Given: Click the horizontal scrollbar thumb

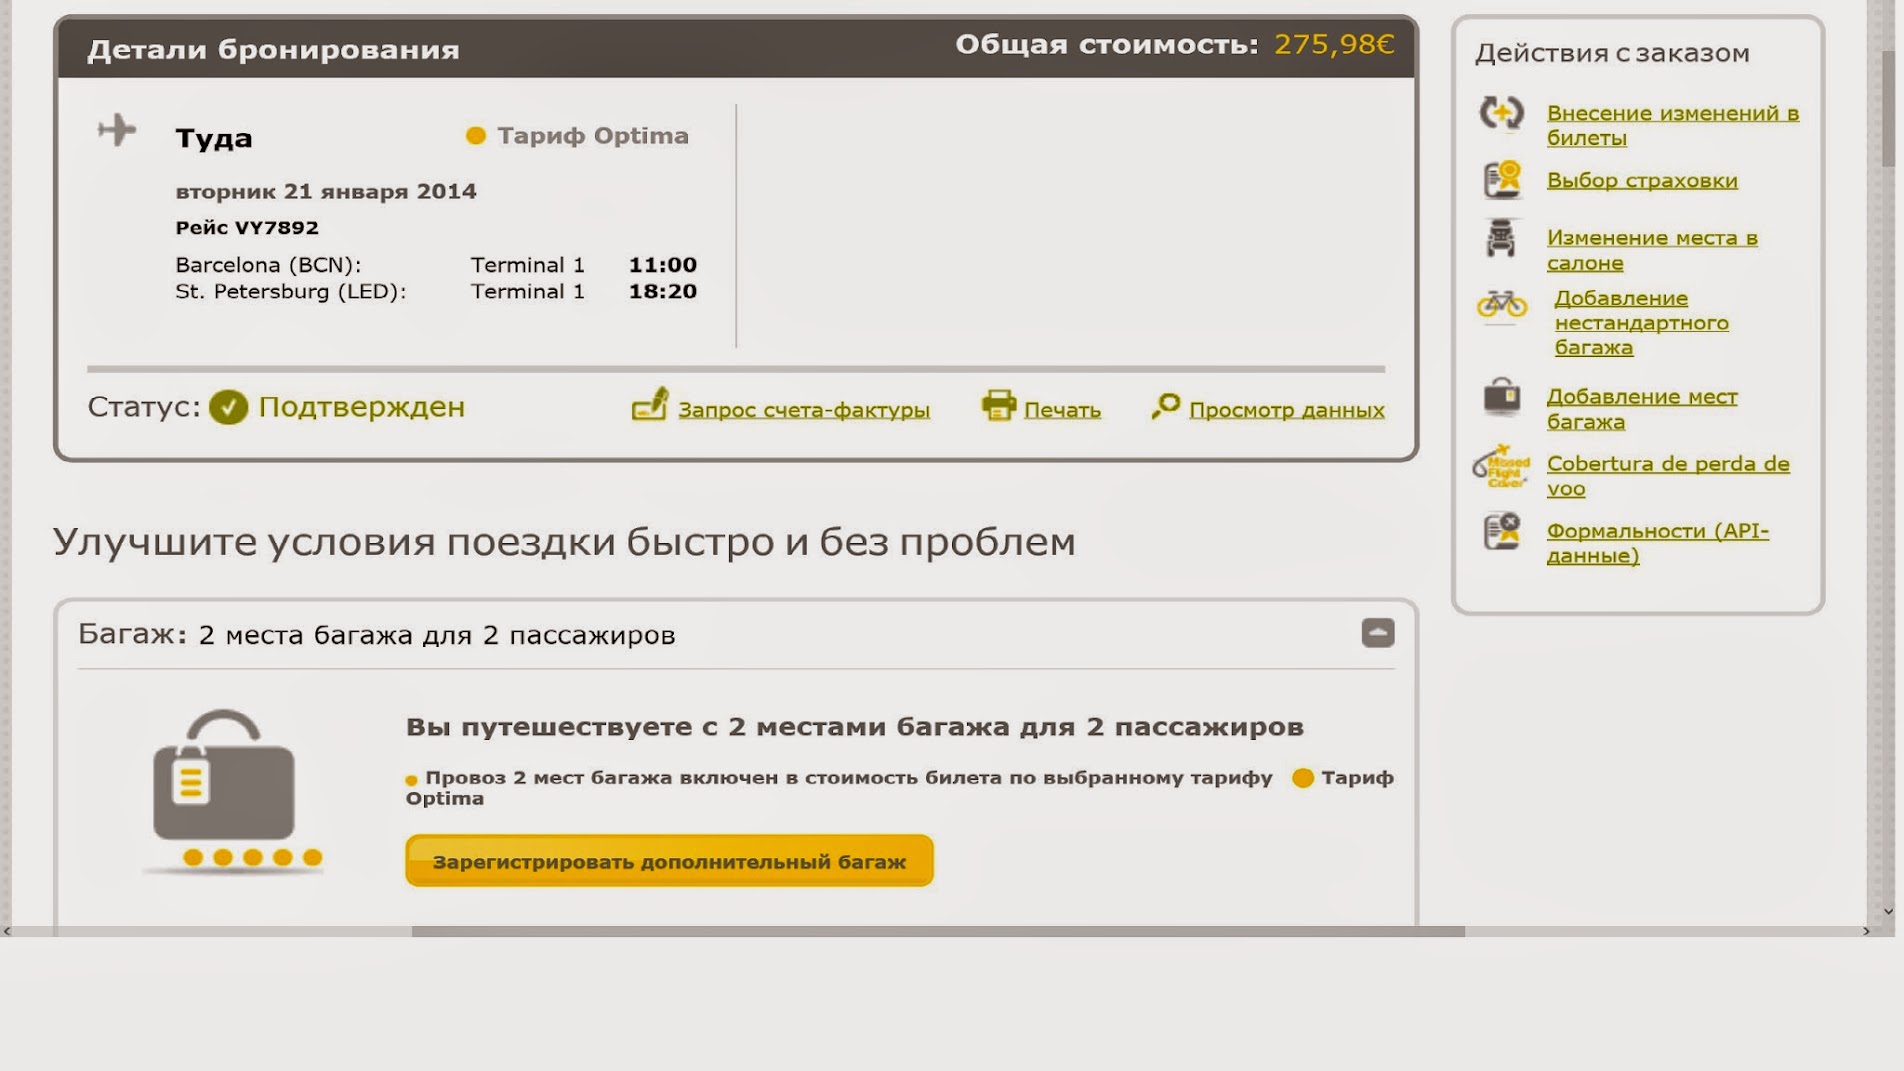Looking at the screenshot, I should pos(938,931).
